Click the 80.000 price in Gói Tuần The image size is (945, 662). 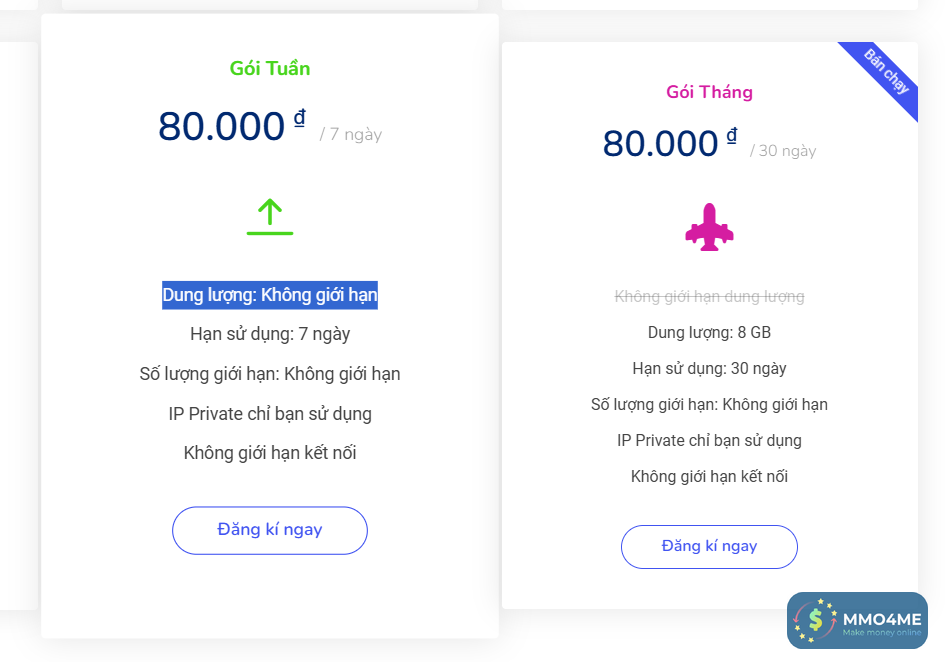pos(222,127)
